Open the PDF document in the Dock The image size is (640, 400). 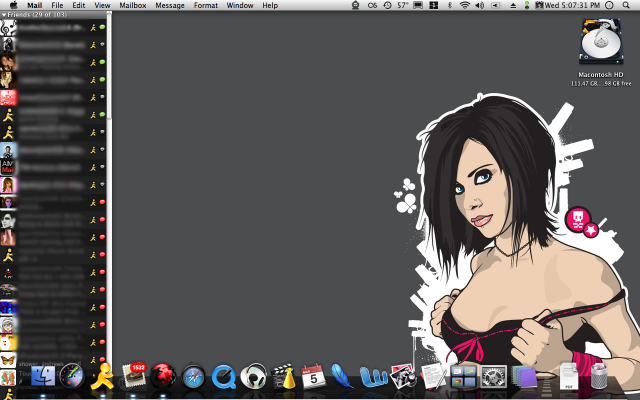pos(569,376)
